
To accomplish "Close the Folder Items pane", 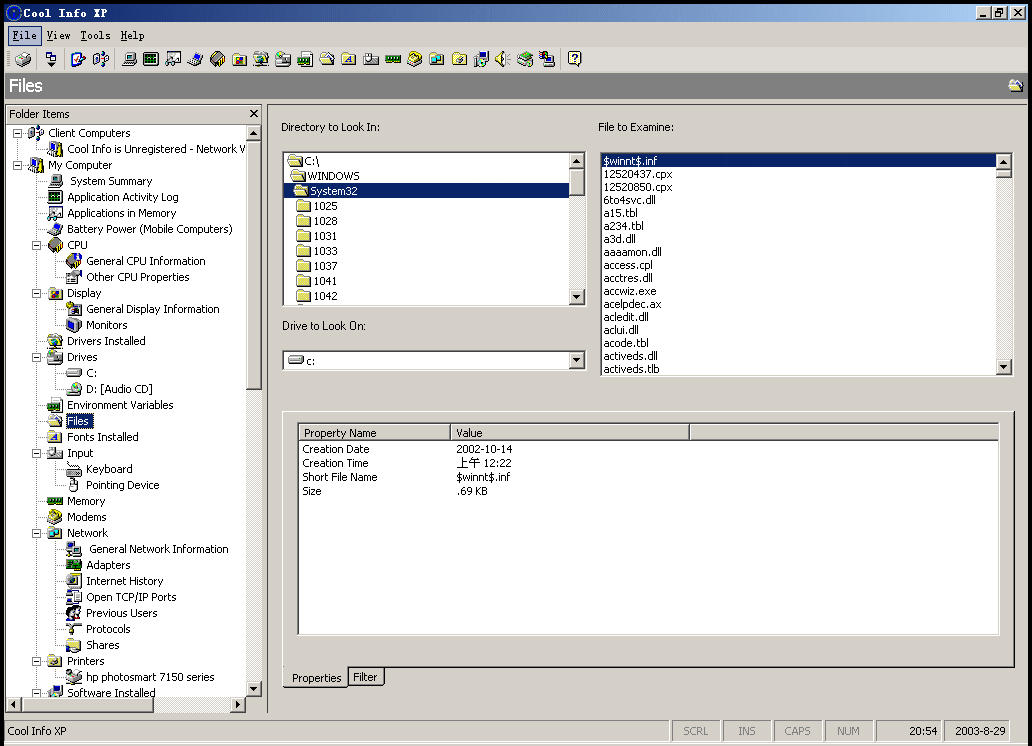I will (x=254, y=114).
